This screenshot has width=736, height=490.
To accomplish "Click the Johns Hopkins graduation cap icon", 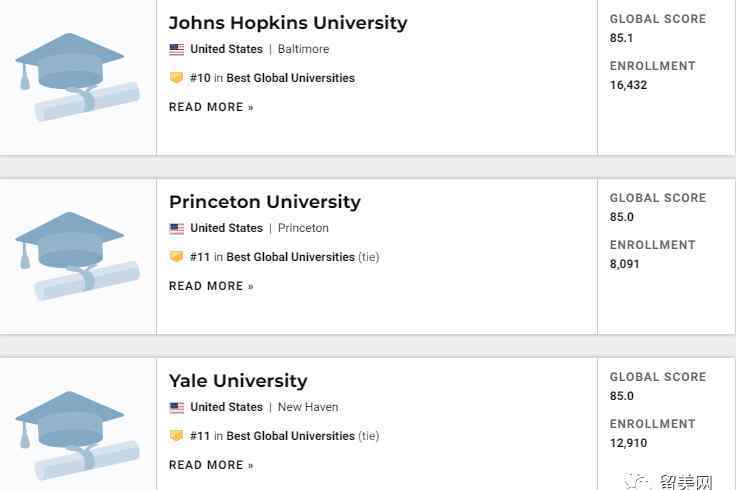I will [78, 77].
